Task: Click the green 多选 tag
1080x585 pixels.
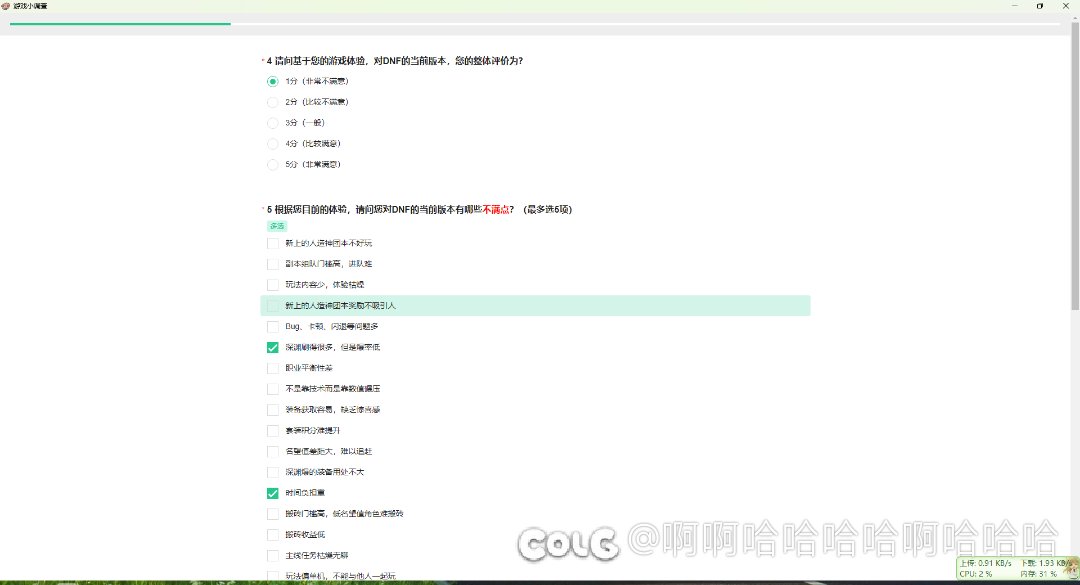Action: pyautogui.click(x=277, y=226)
